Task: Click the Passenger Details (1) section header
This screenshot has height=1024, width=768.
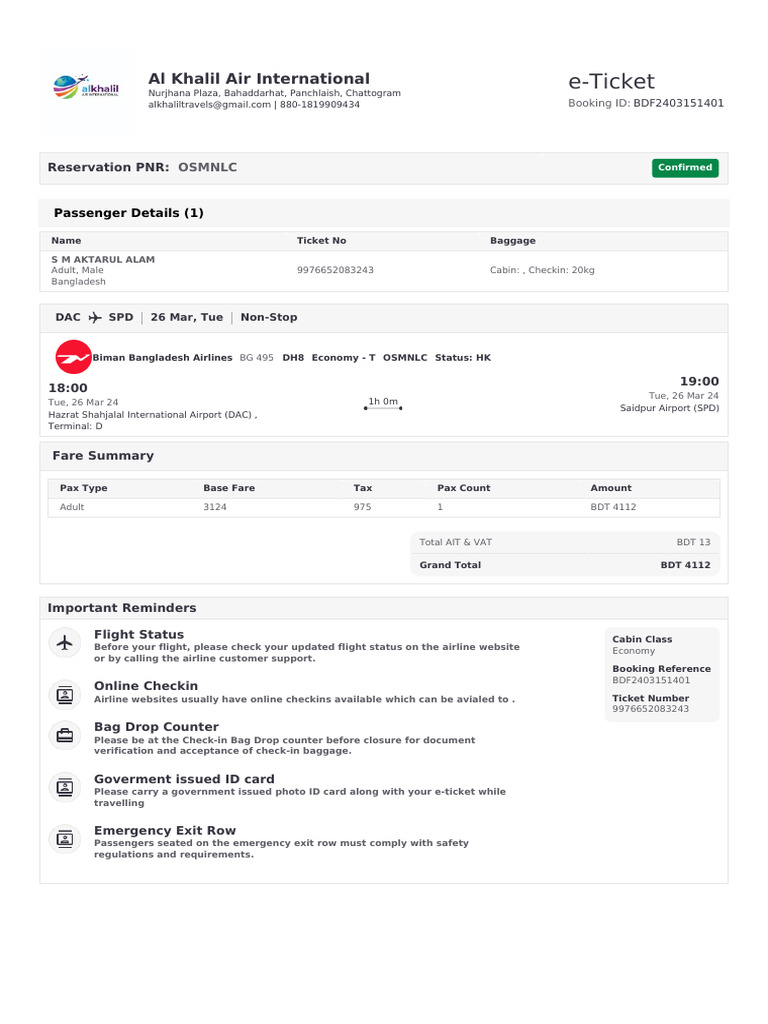Action: 128,213
